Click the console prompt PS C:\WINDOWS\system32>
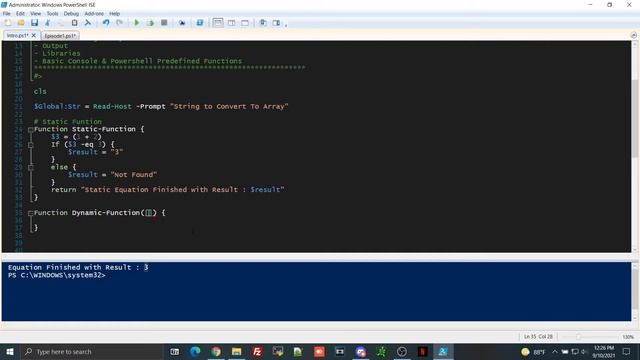Screen dimensions: 640x360 [x=56, y=276]
